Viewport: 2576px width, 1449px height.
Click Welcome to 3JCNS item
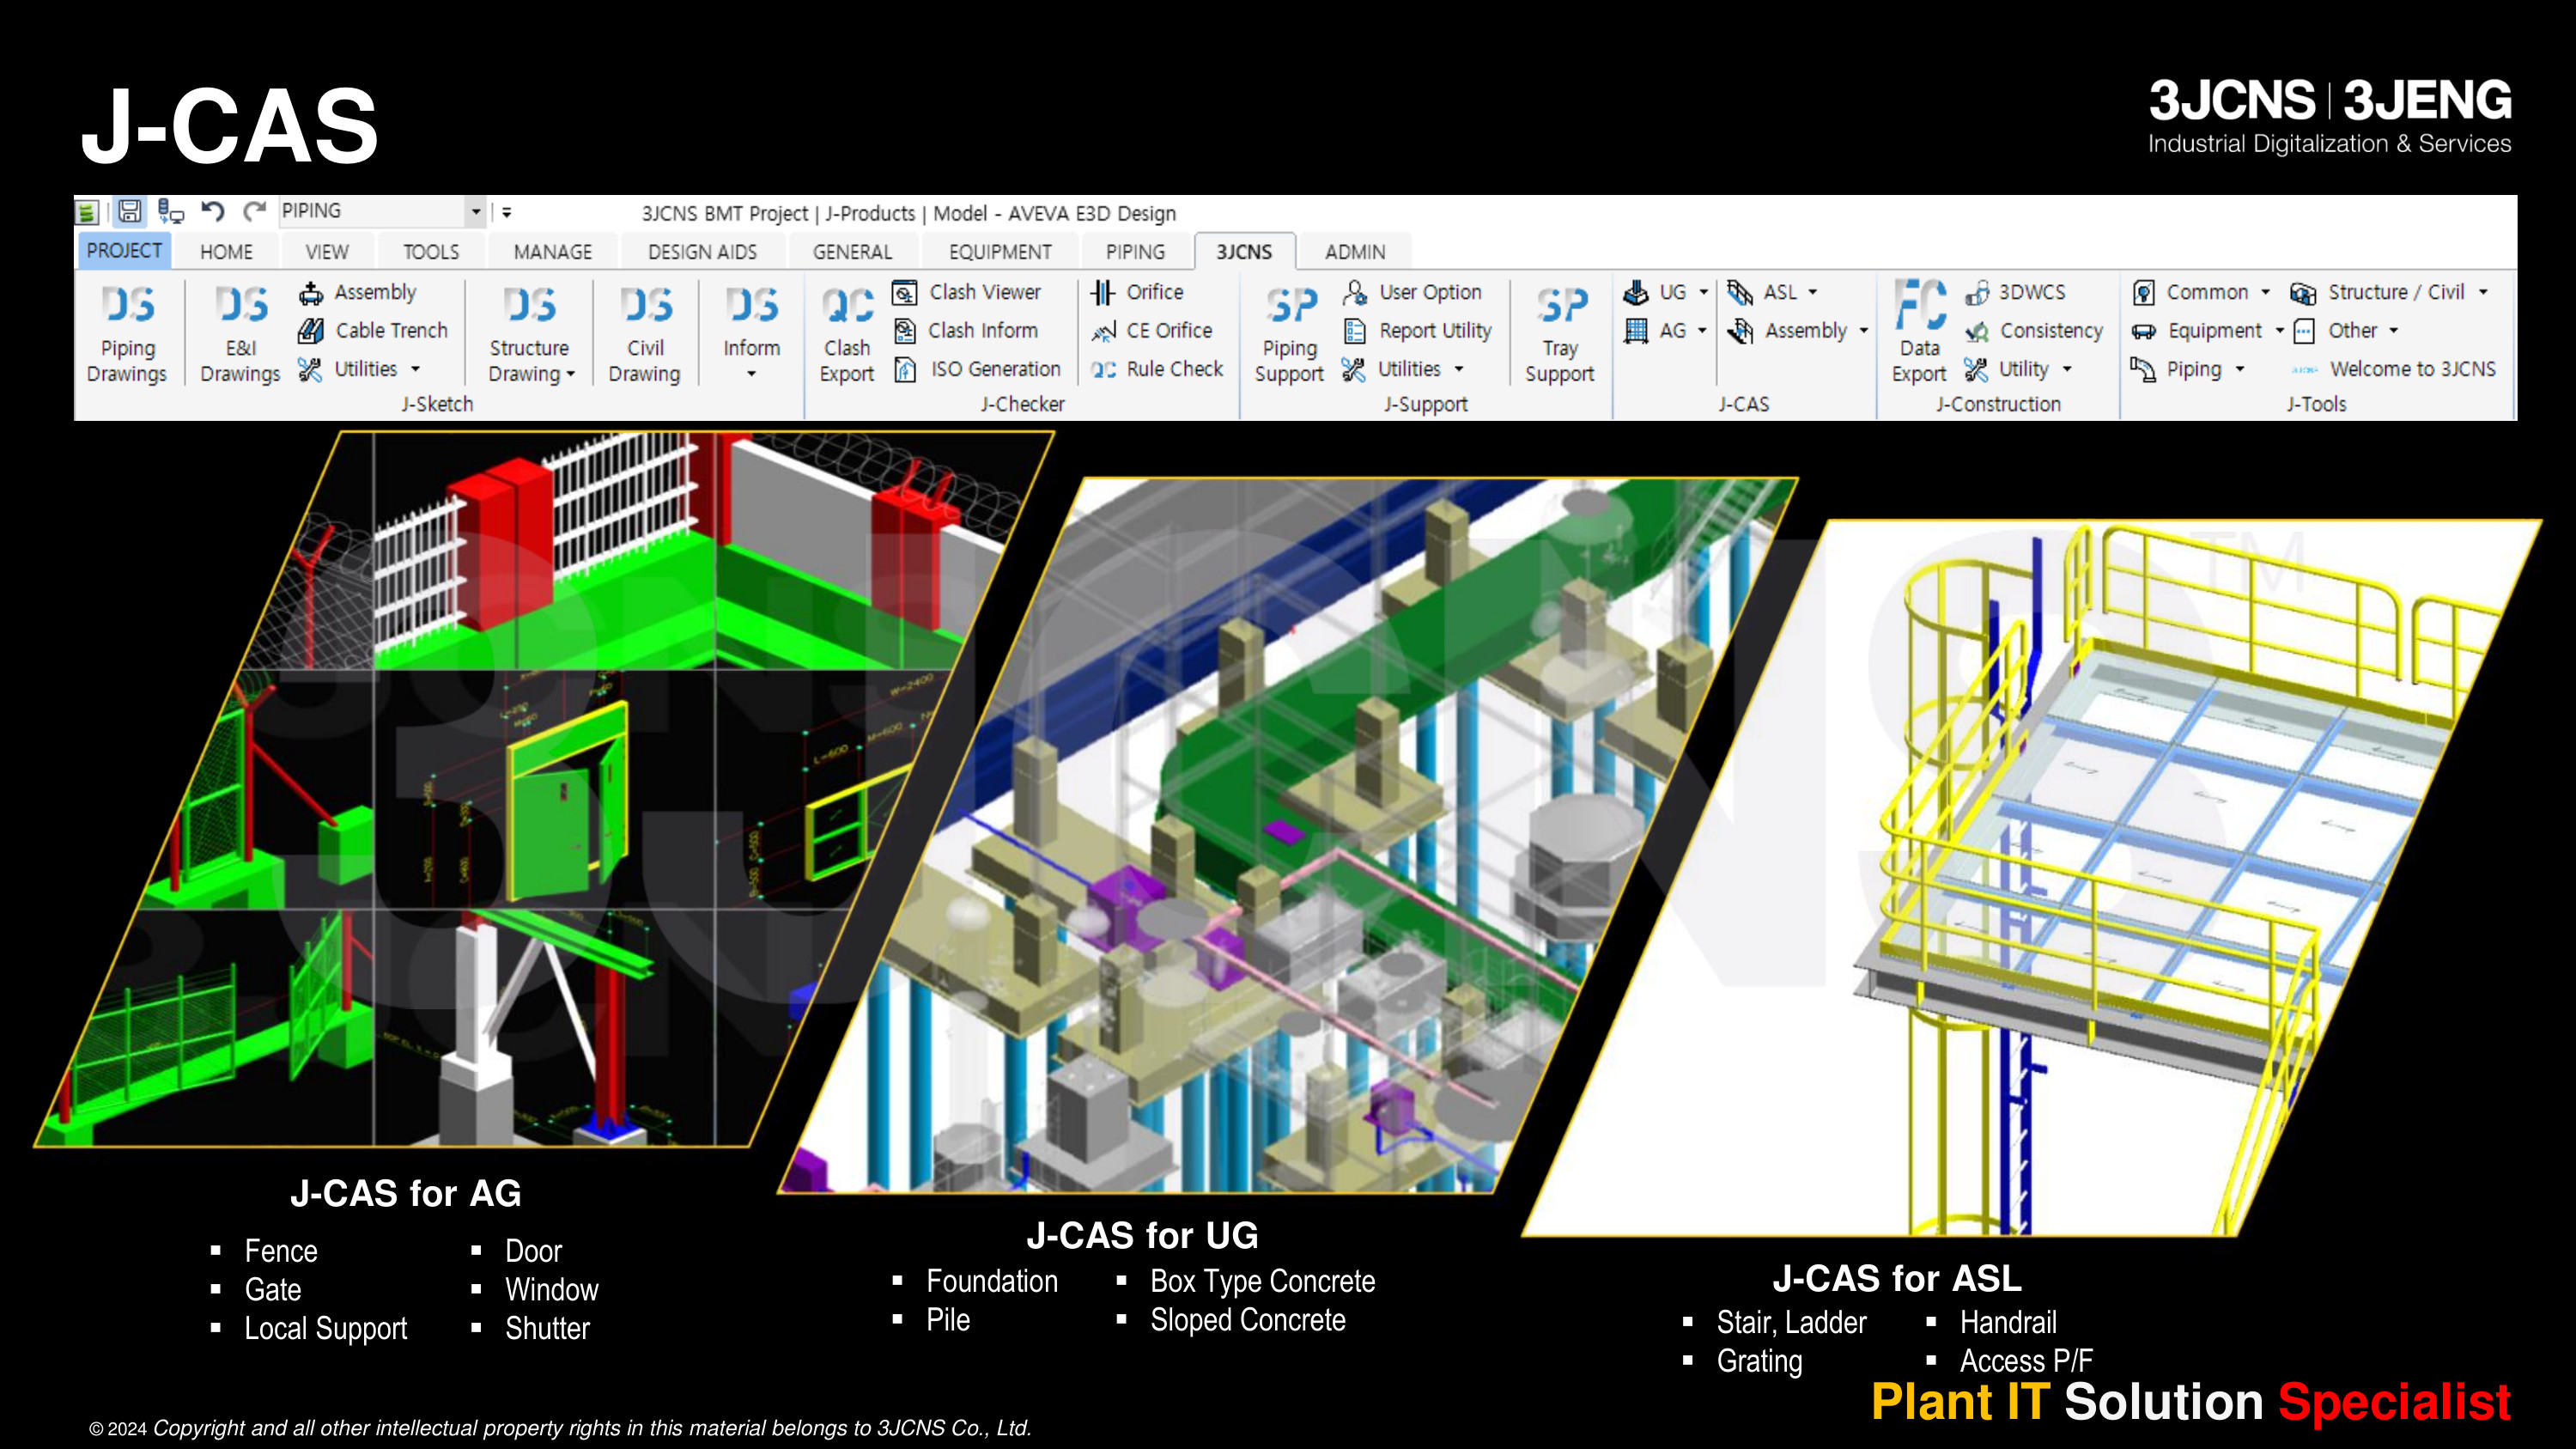(x=2393, y=369)
